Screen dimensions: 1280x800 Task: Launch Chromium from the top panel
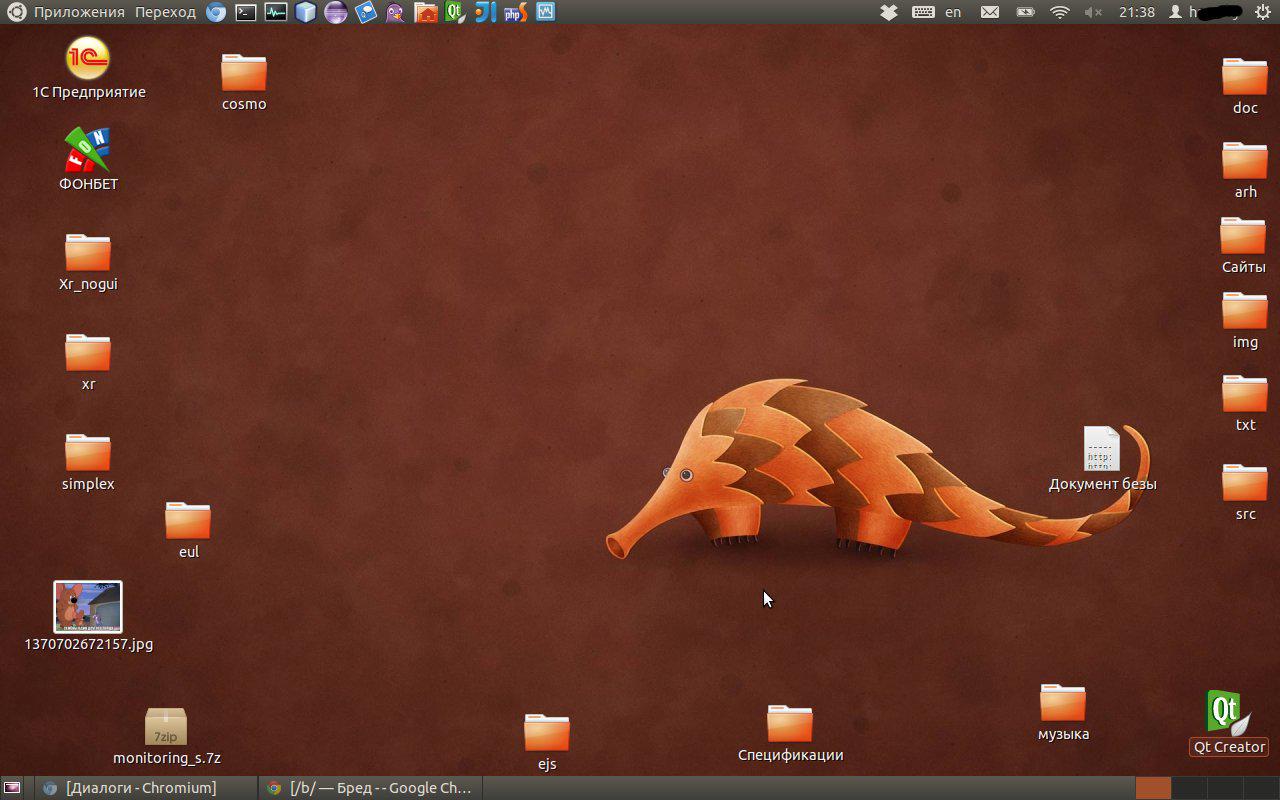coord(216,12)
